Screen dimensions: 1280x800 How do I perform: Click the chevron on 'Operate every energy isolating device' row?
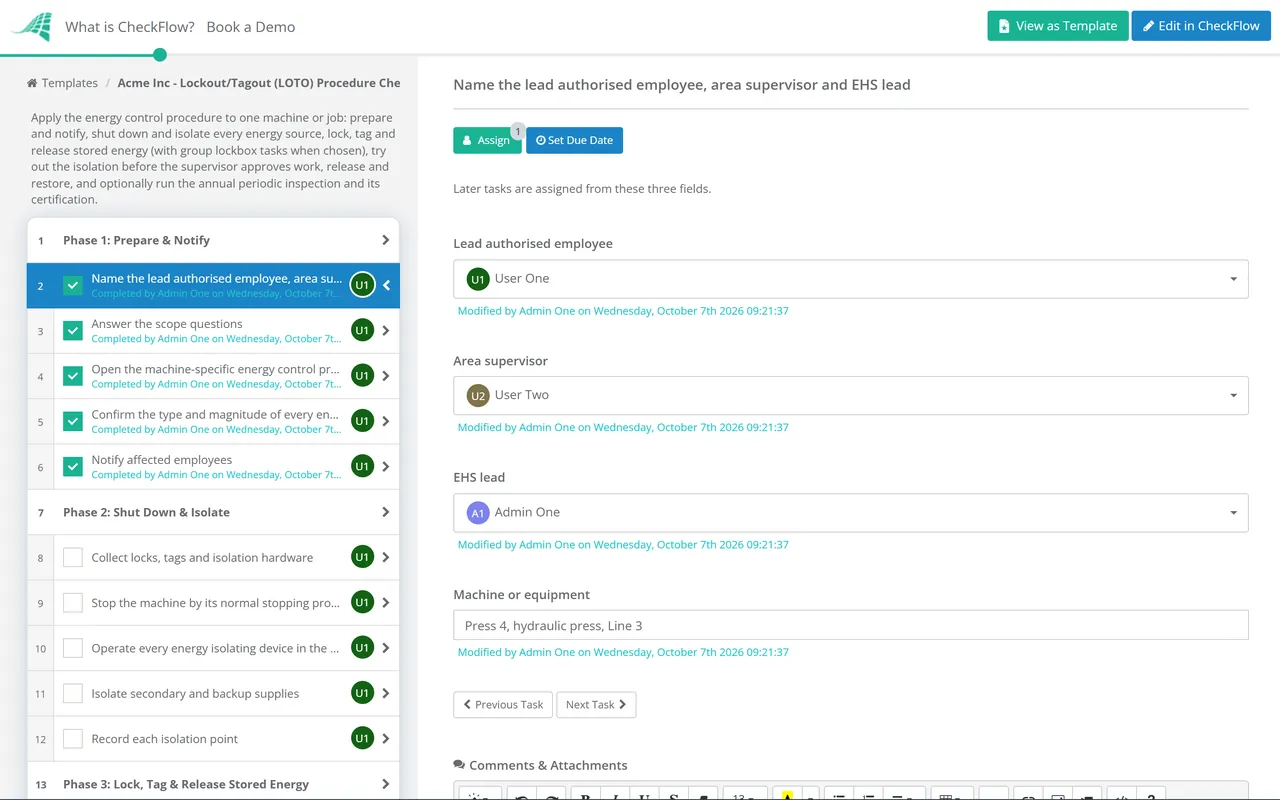(x=386, y=648)
